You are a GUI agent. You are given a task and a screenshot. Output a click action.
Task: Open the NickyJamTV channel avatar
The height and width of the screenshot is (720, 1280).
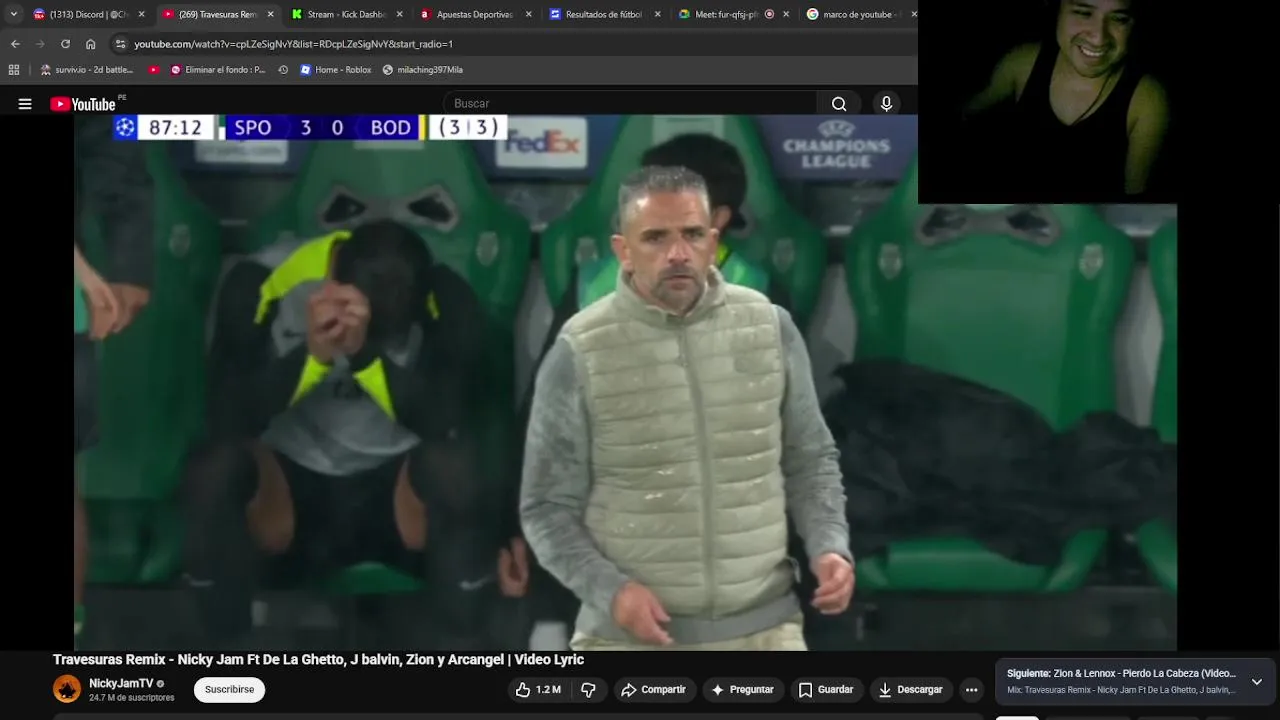67,689
